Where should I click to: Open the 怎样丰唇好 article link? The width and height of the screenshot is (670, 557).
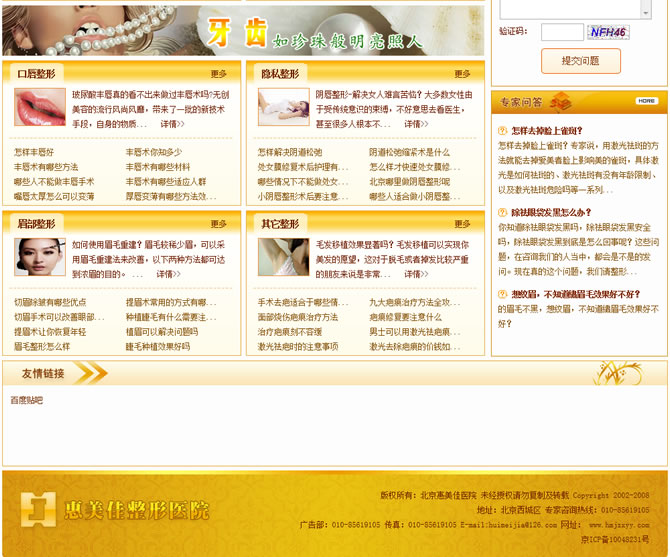pos(35,152)
